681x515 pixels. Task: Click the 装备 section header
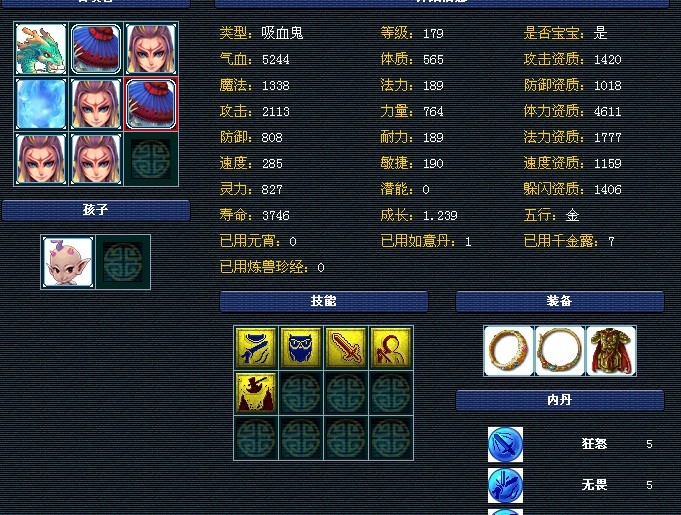pos(560,301)
